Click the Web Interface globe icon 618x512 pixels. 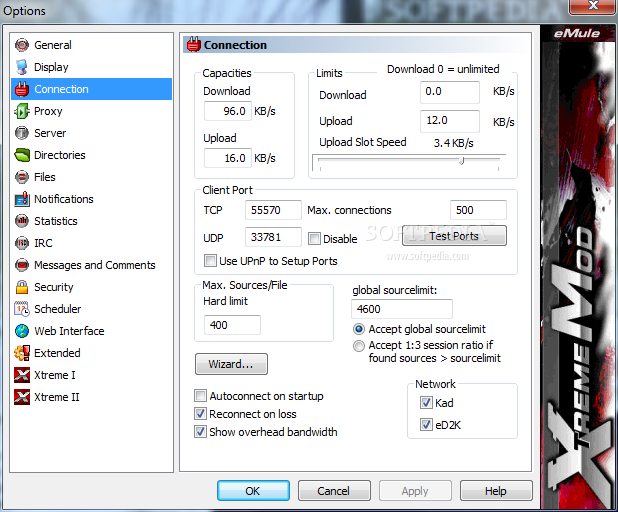click(x=22, y=331)
